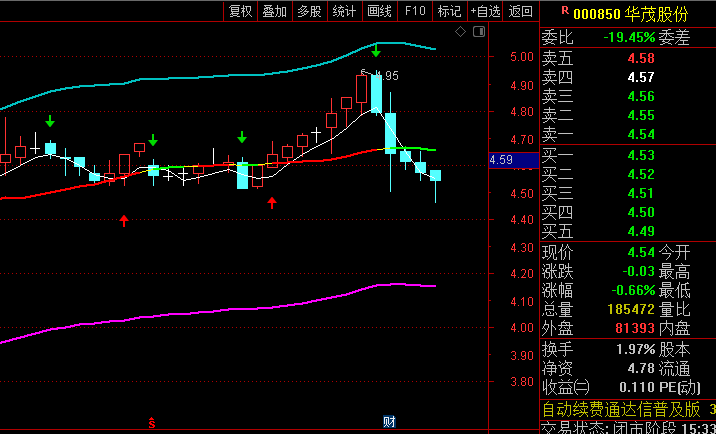This screenshot has height=434, width=716.
Task: Click 委比 value -19.45%
Action: tap(629, 37)
